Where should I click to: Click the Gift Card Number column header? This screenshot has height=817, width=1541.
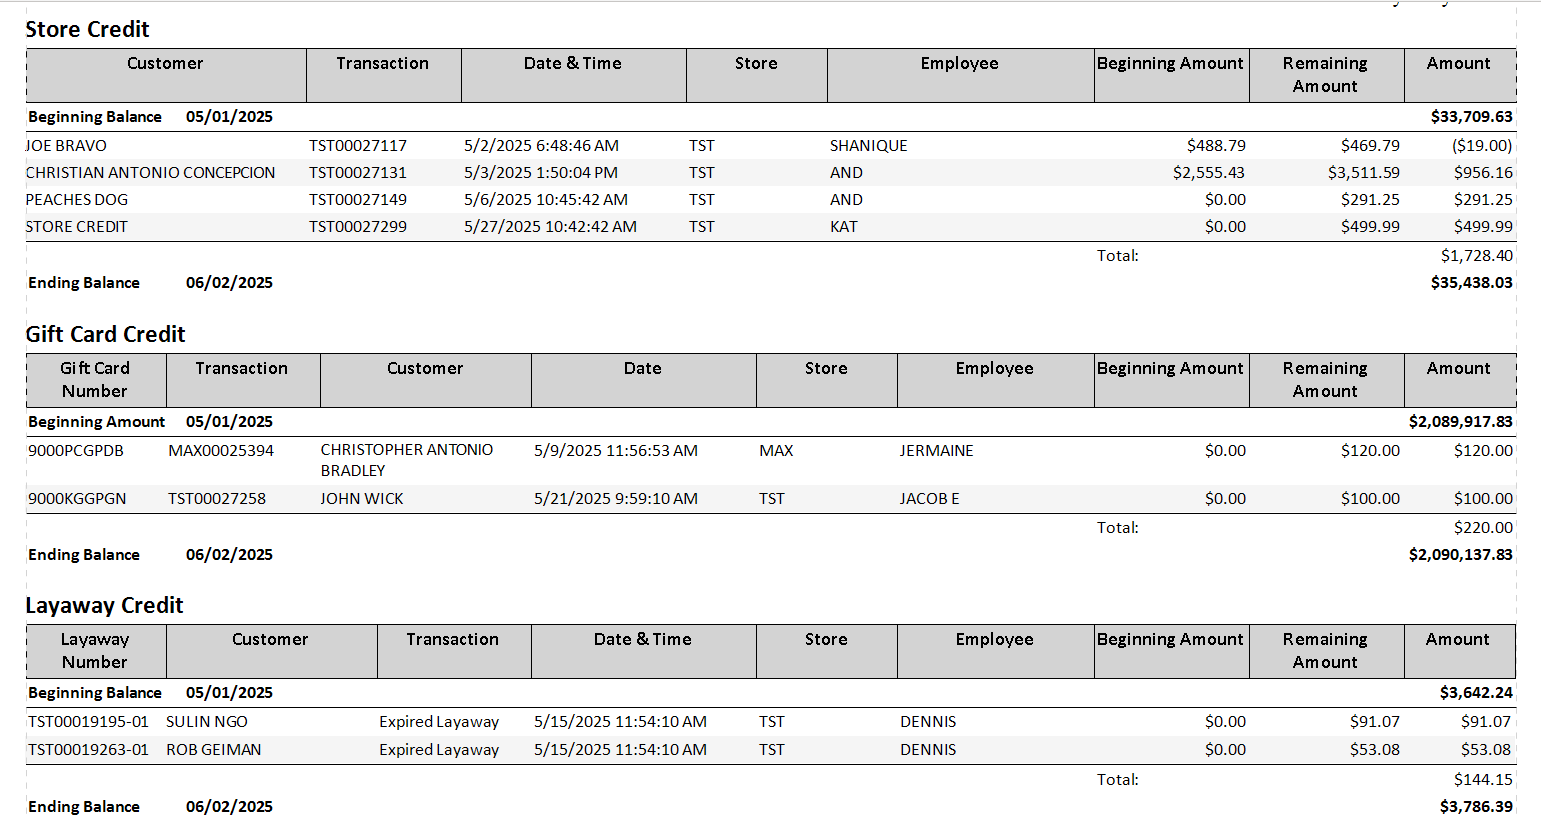(95, 380)
